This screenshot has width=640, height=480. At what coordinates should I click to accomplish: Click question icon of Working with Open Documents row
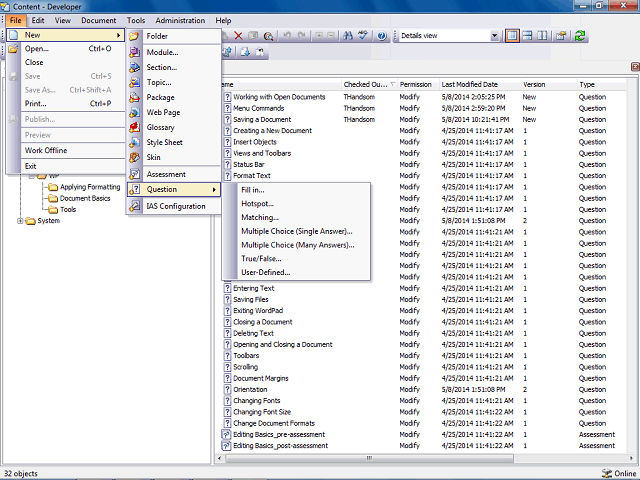227,97
